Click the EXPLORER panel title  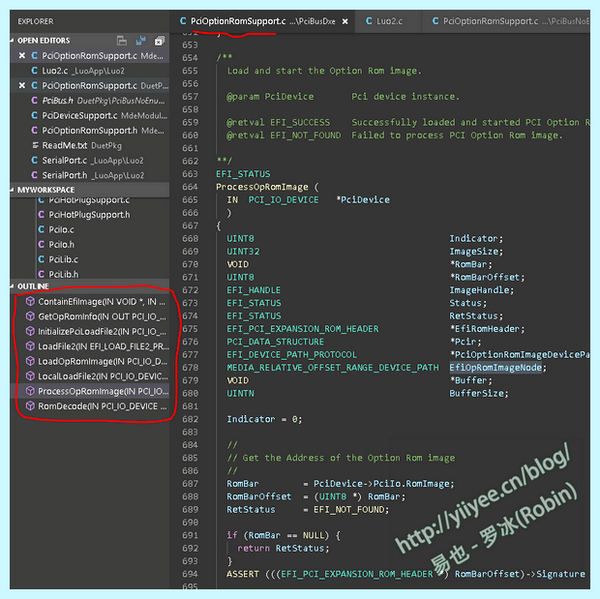(36, 21)
